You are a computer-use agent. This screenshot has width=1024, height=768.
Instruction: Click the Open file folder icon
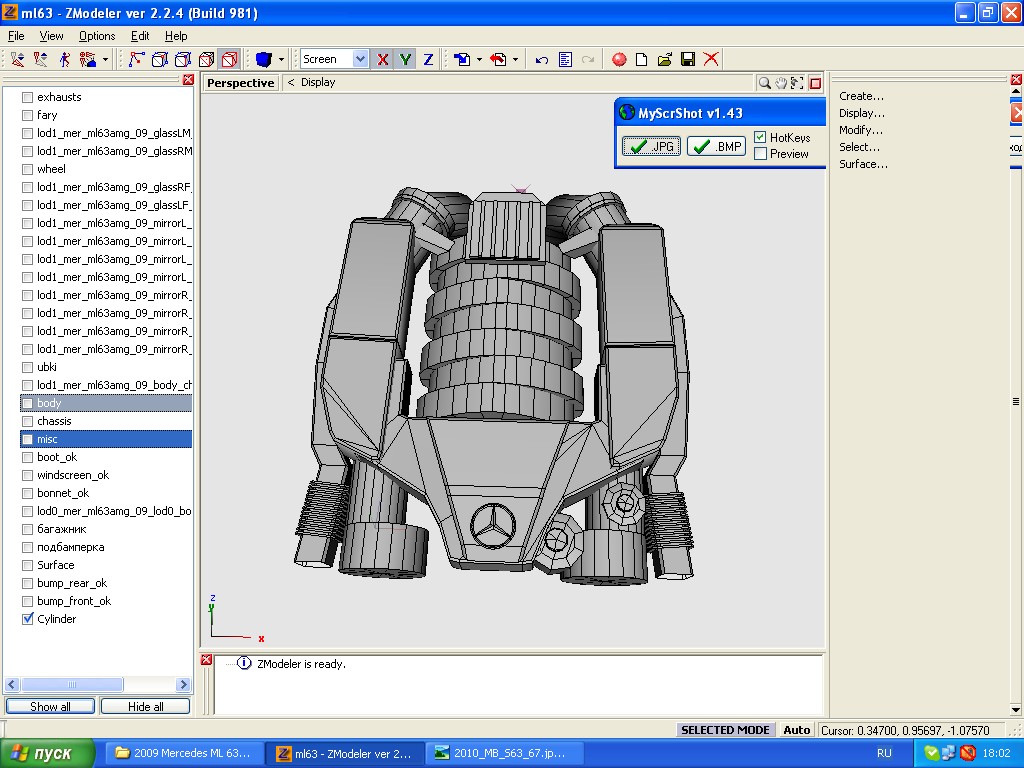[664, 59]
